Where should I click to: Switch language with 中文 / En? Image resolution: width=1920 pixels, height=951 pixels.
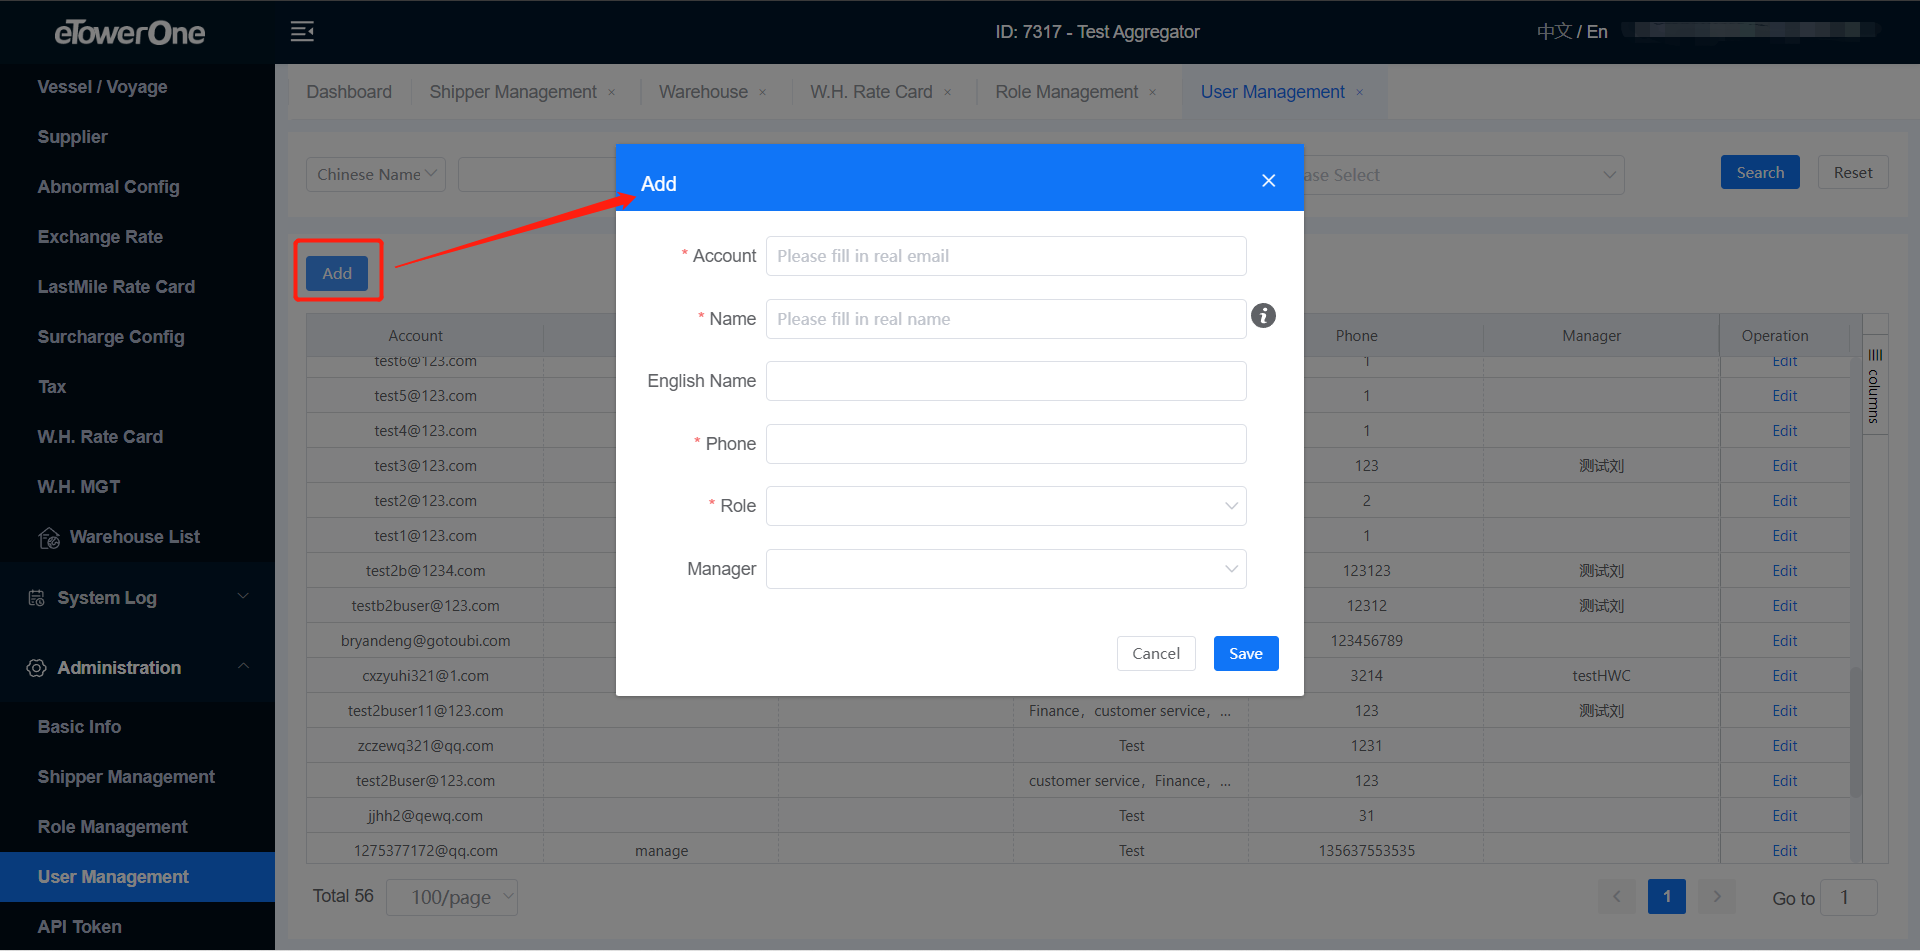[x=1572, y=32]
